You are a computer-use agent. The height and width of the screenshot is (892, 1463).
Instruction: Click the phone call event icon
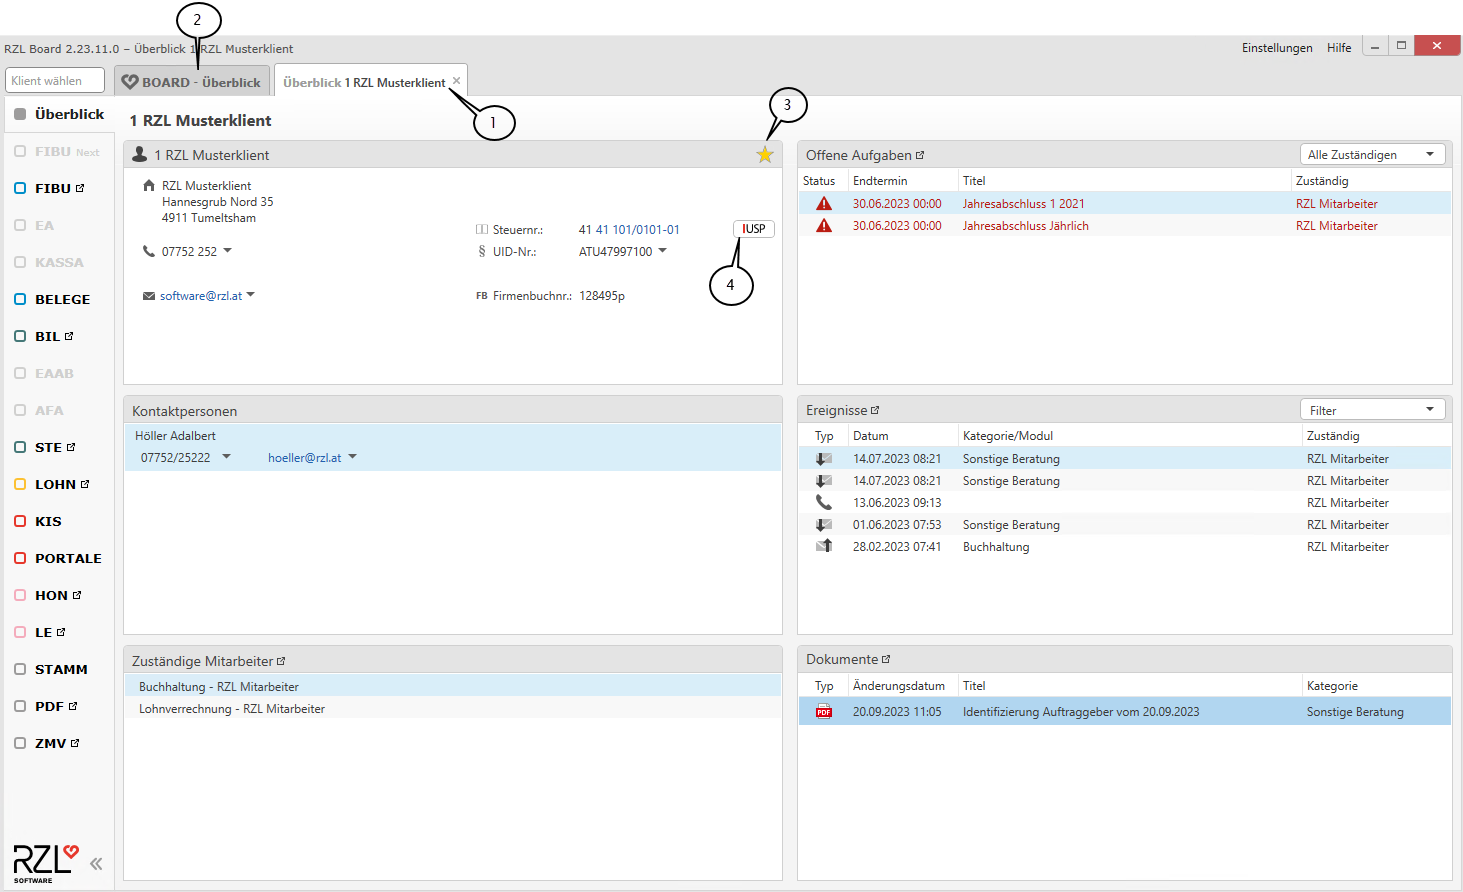824,503
